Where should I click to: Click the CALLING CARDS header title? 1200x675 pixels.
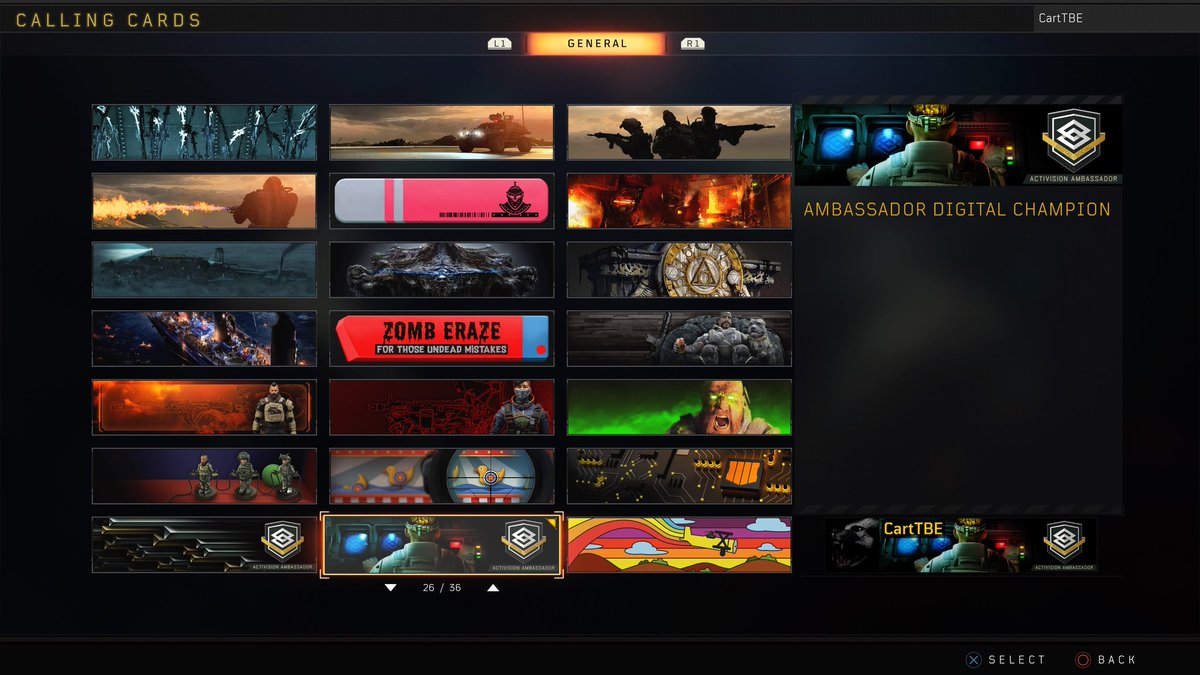pos(109,20)
